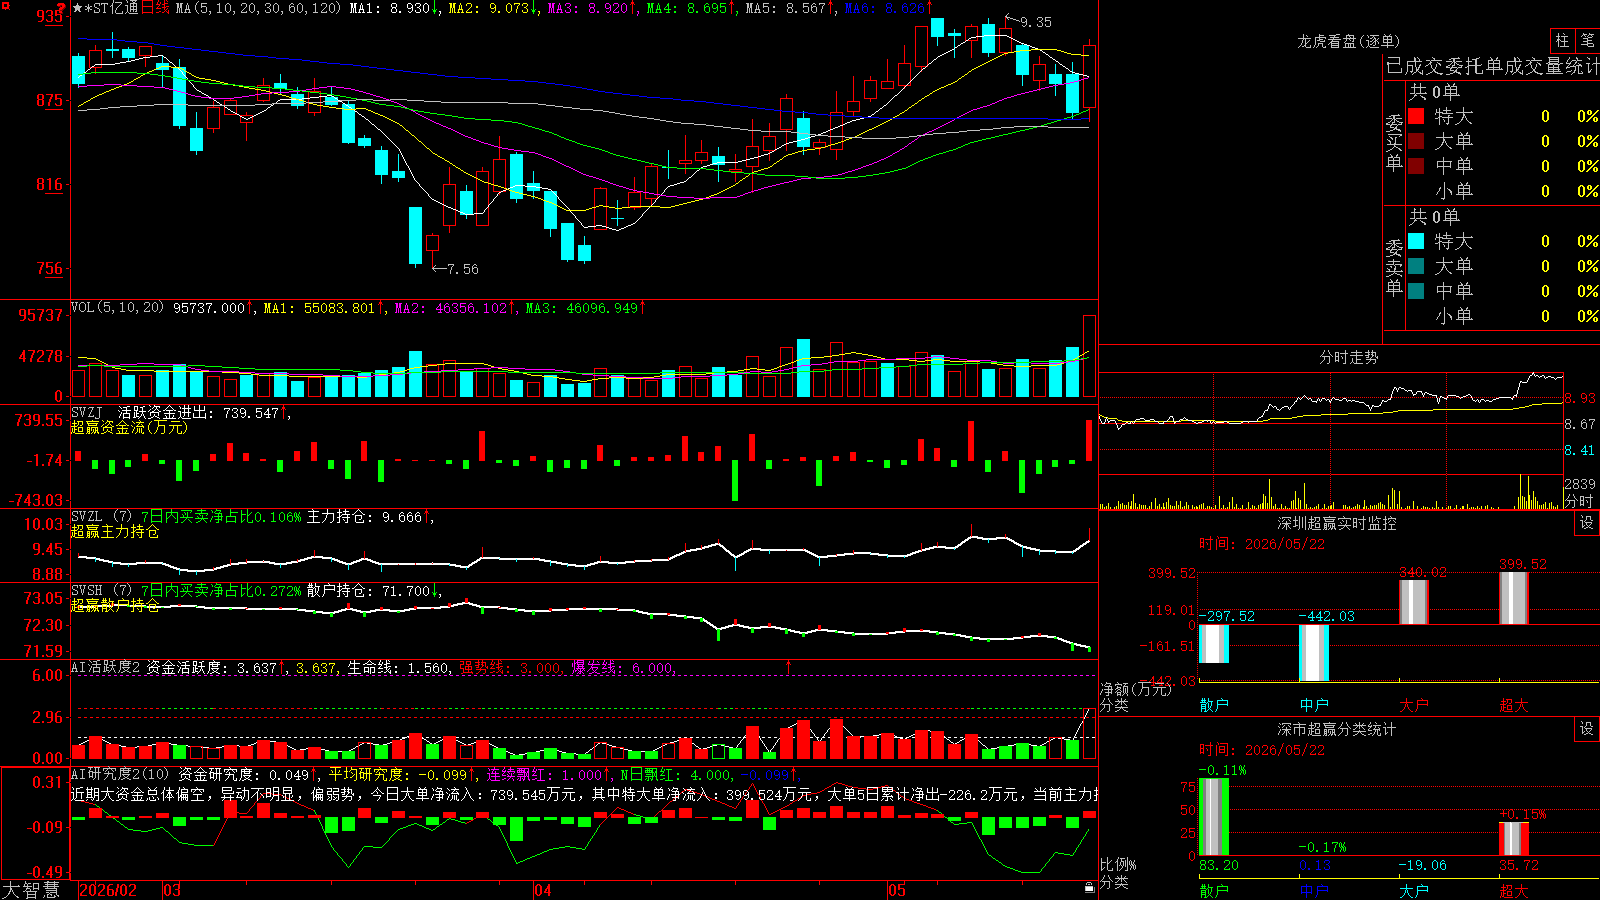This screenshot has height=900, width=1600.
Task: Click the MA2: 9.073 value in the header
Action: click(x=488, y=8)
